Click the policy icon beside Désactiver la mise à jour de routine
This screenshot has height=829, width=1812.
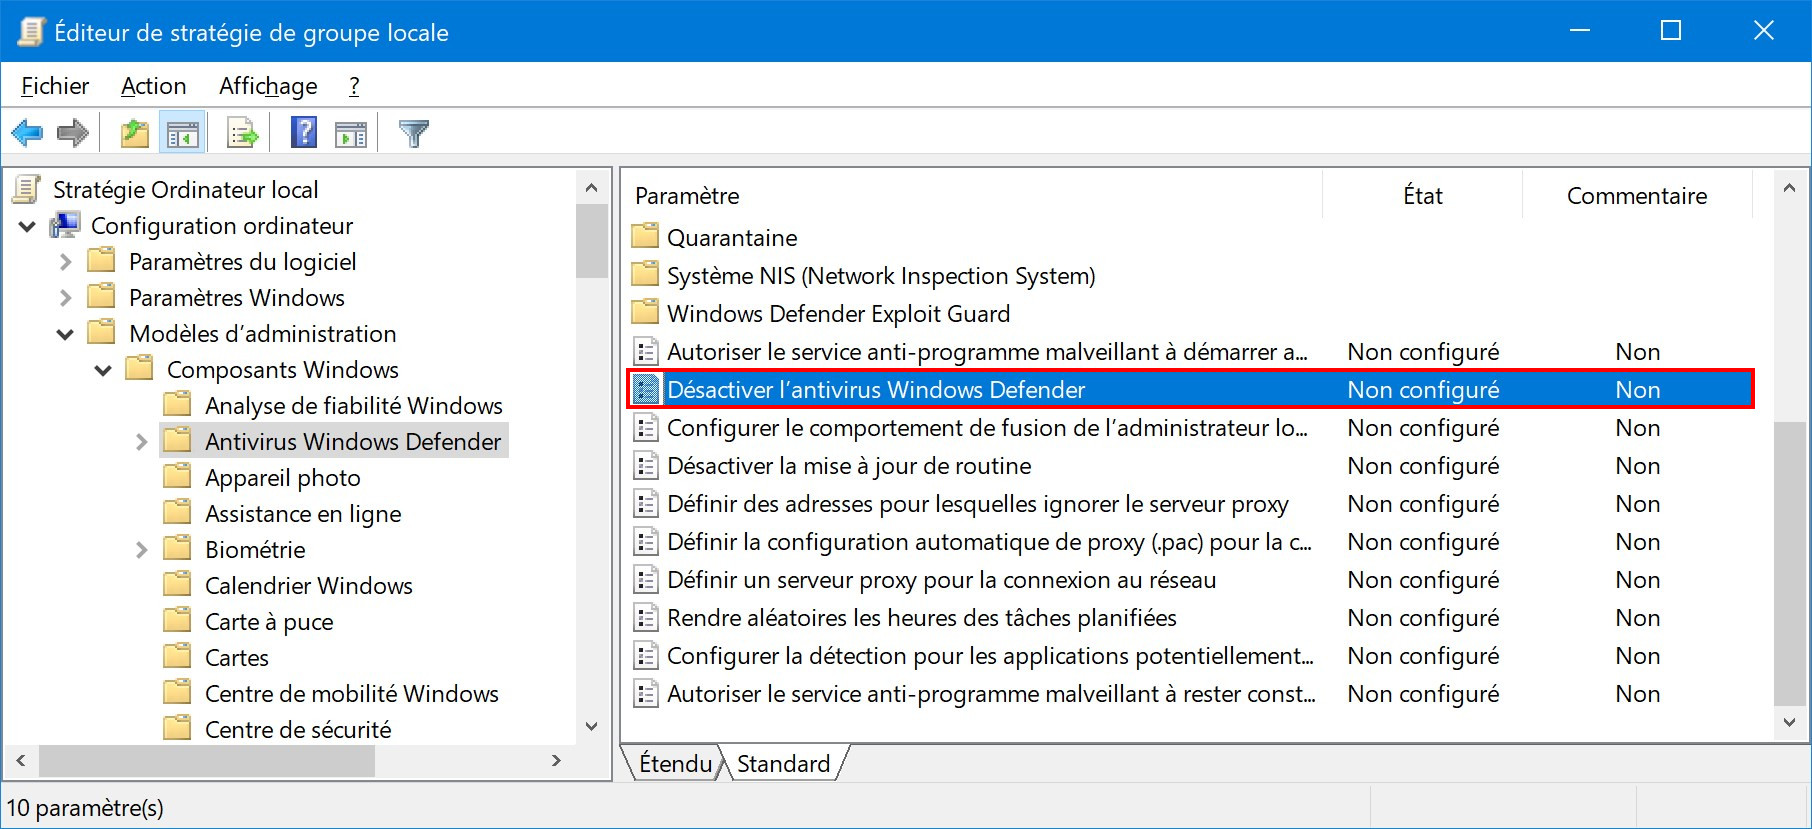tap(646, 466)
